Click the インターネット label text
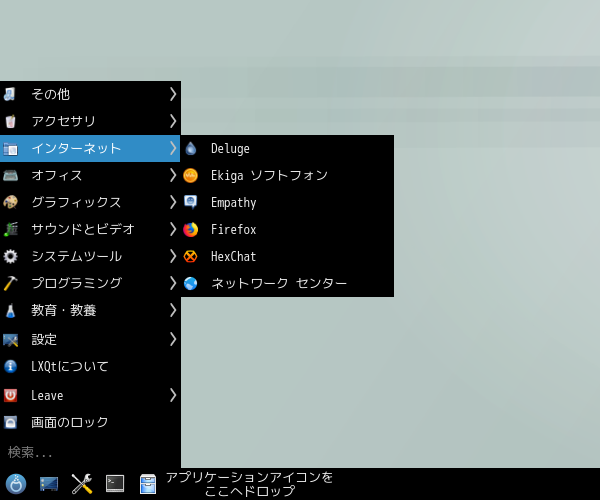The height and width of the screenshot is (500, 600). pyautogui.click(x=76, y=148)
